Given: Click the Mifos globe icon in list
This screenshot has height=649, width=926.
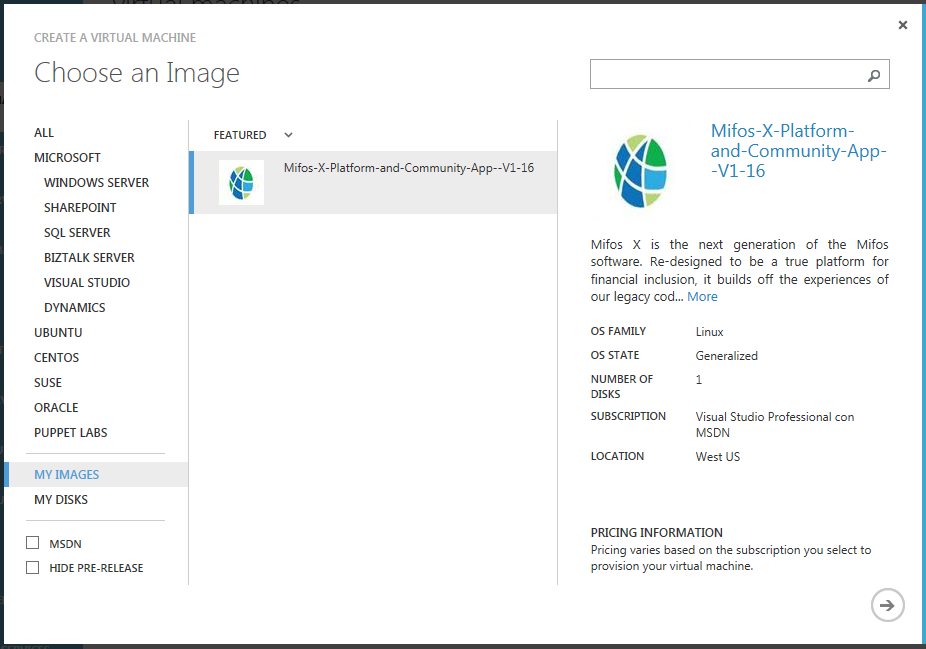Looking at the screenshot, I should pyautogui.click(x=241, y=182).
